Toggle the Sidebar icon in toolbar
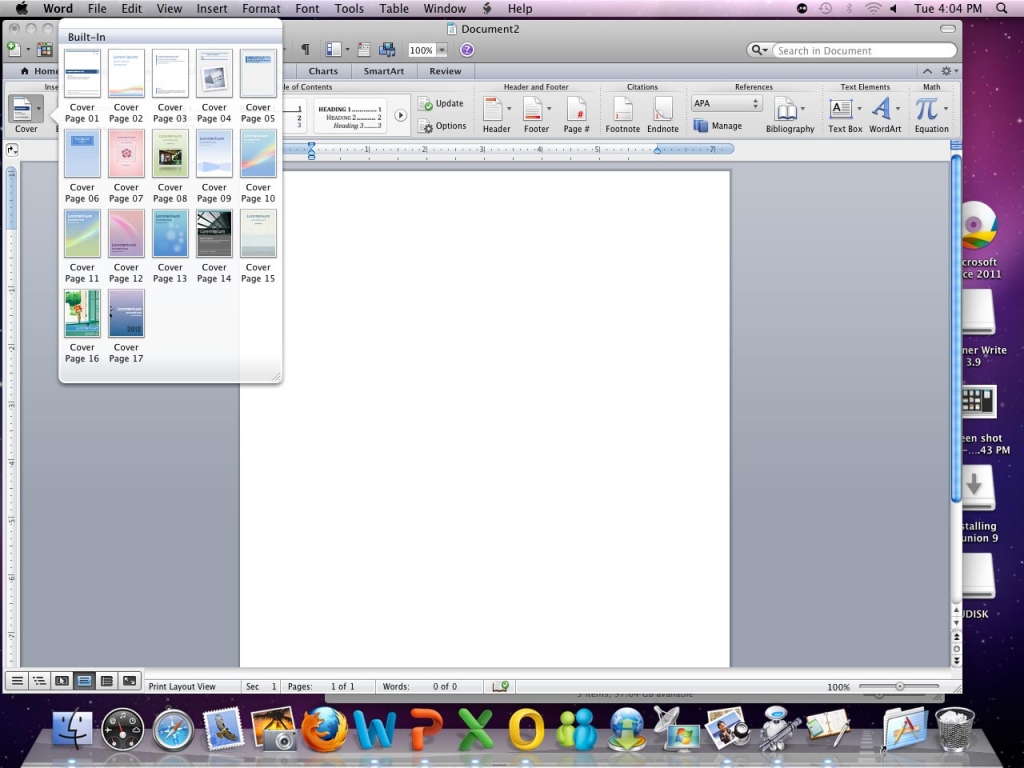 [333, 50]
